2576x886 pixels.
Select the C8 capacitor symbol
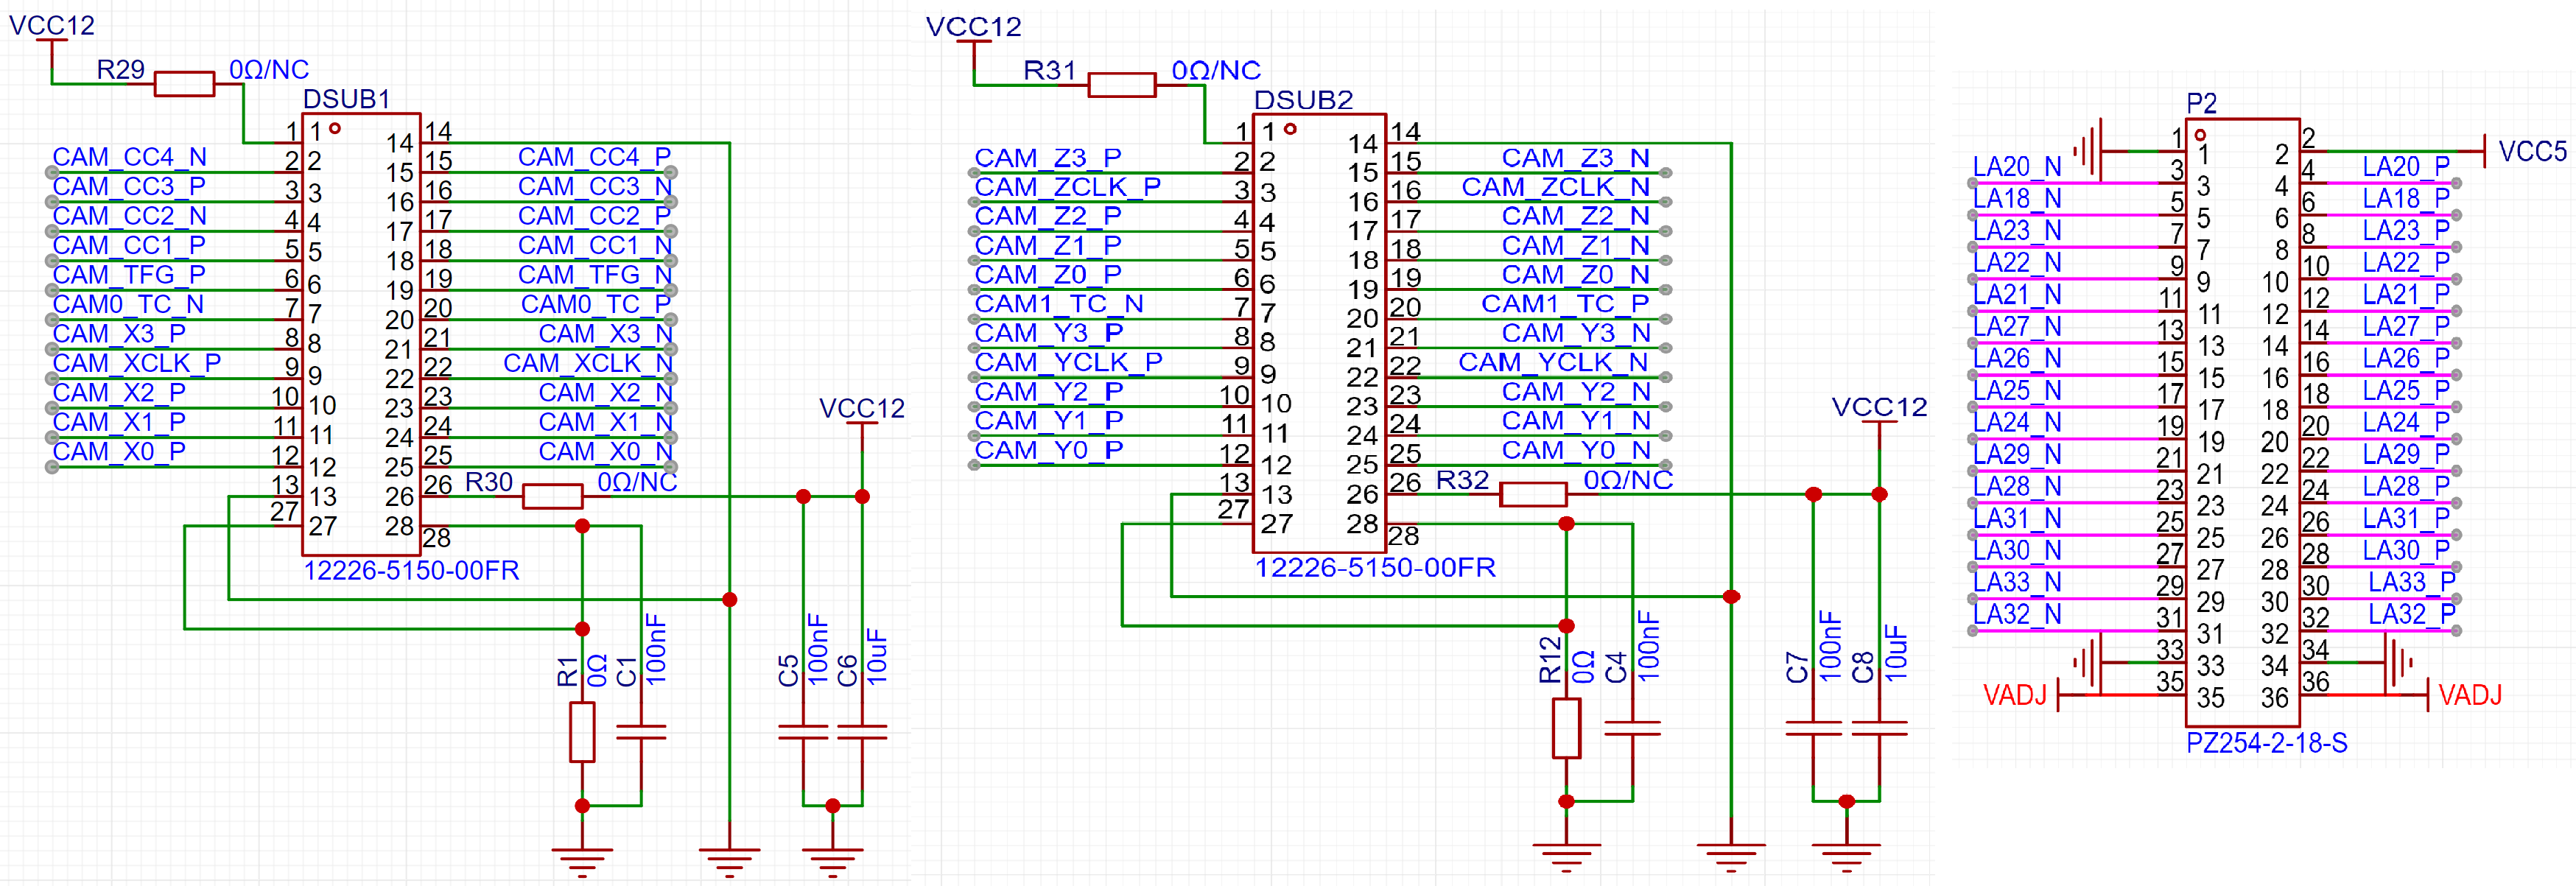[1879, 728]
